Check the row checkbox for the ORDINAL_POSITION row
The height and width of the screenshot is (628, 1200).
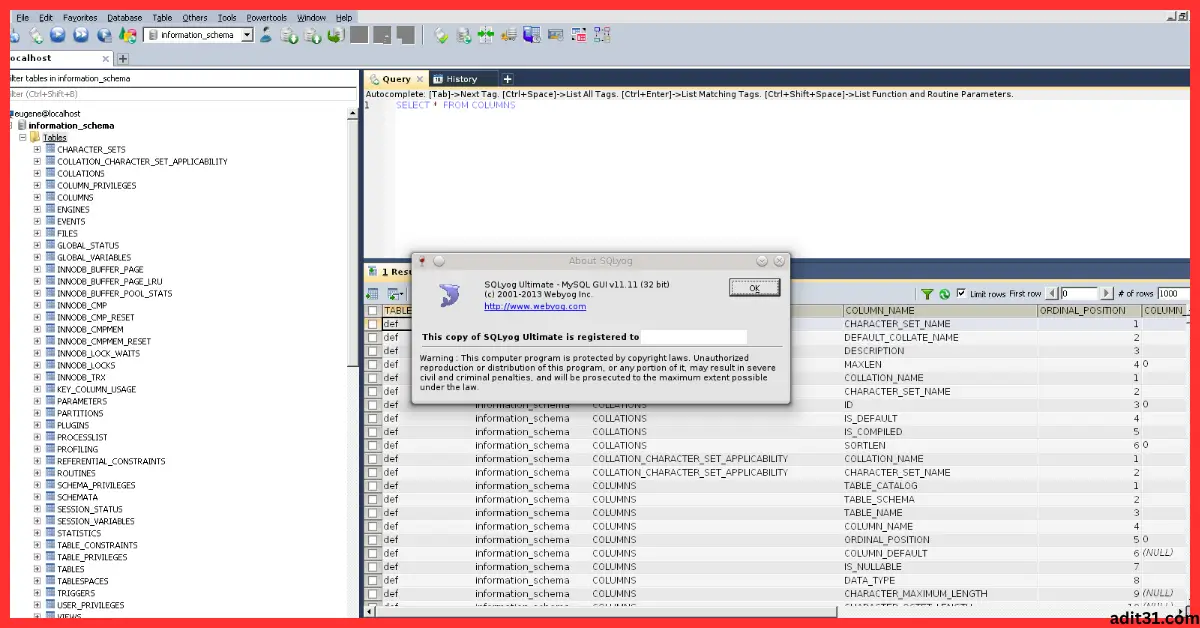coord(373,540)
